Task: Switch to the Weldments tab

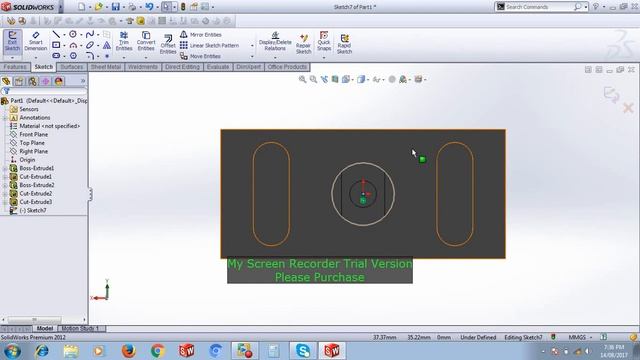Action: point(143,67)
